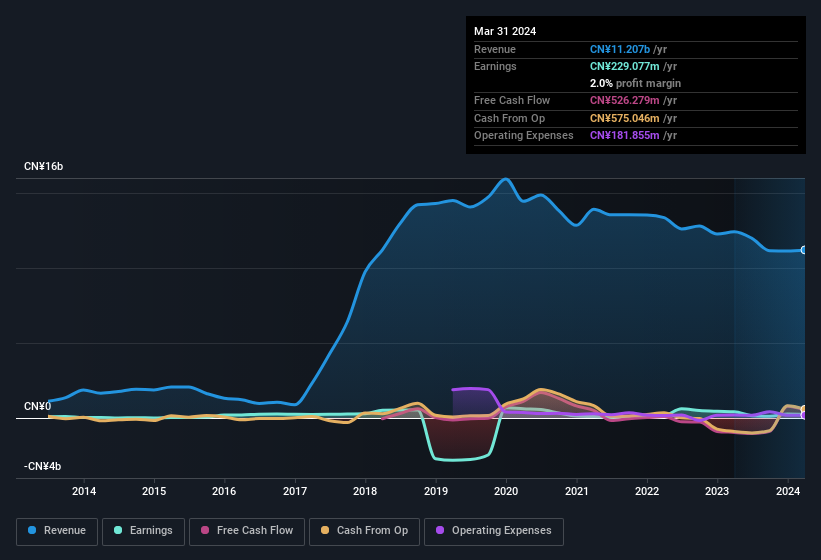Image resolution: width=821 pixels, height=560 pixels.
Task: Select the 2017 x-axis label
Action: coord(295,491)
